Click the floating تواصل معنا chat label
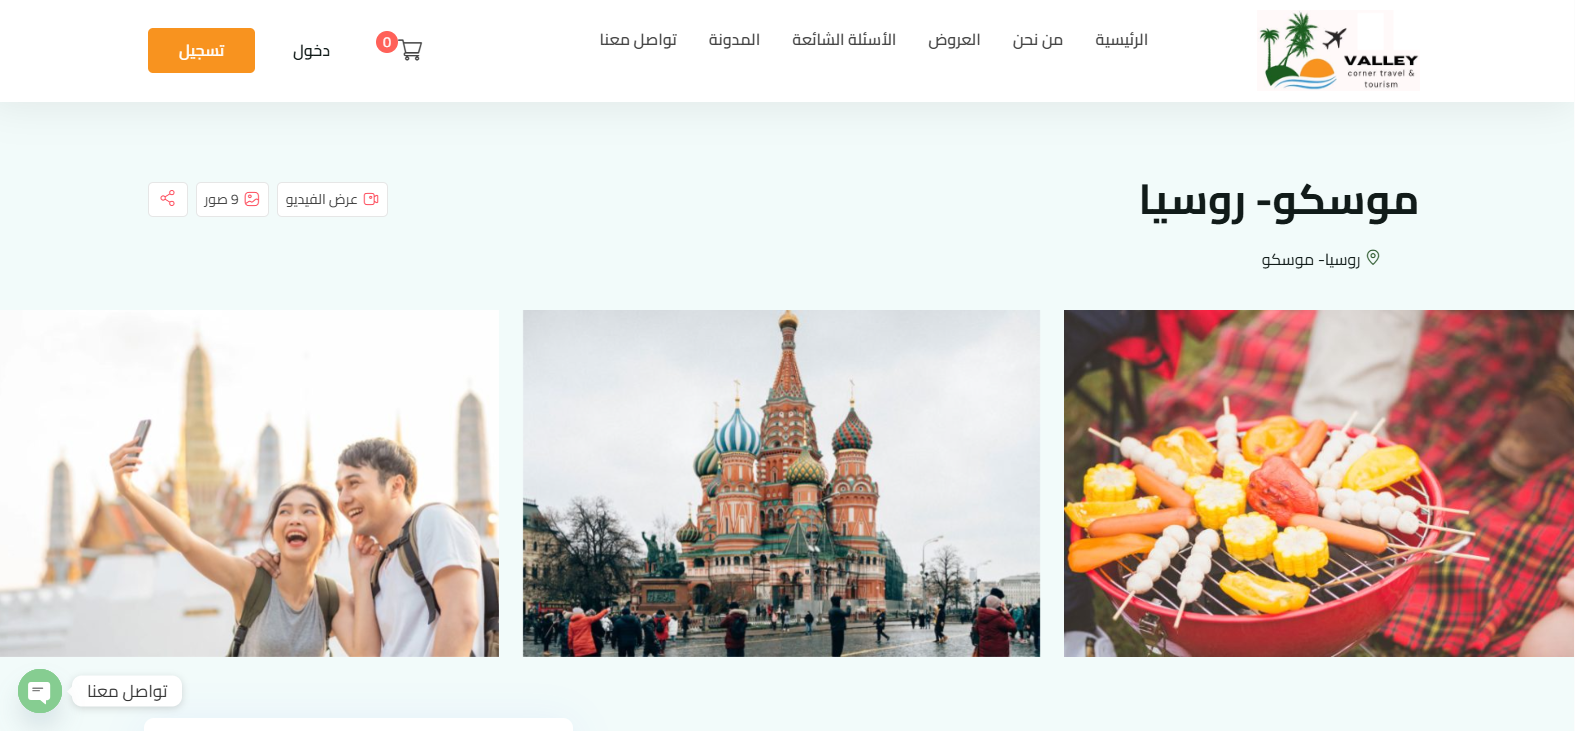 [127, 691]
